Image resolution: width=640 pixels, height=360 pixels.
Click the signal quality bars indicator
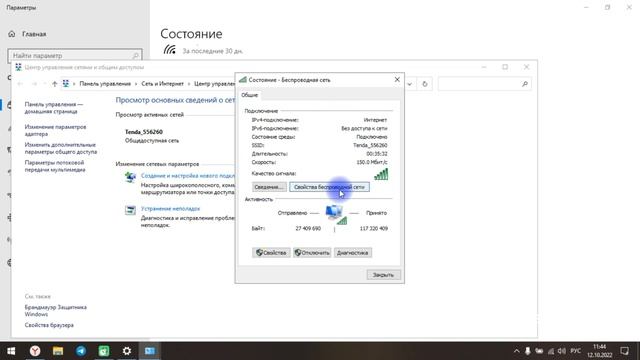[381, 174]
